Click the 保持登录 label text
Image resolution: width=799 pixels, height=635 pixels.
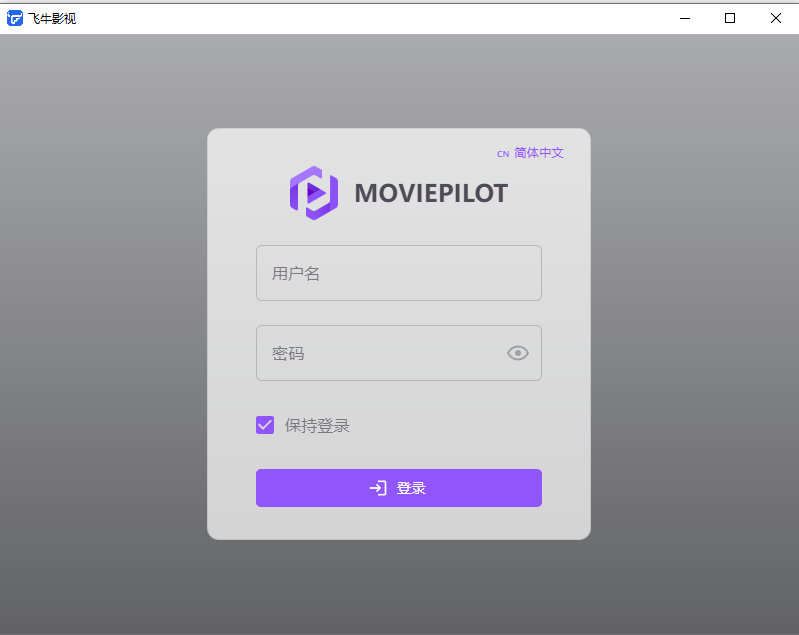pos(317,426)
